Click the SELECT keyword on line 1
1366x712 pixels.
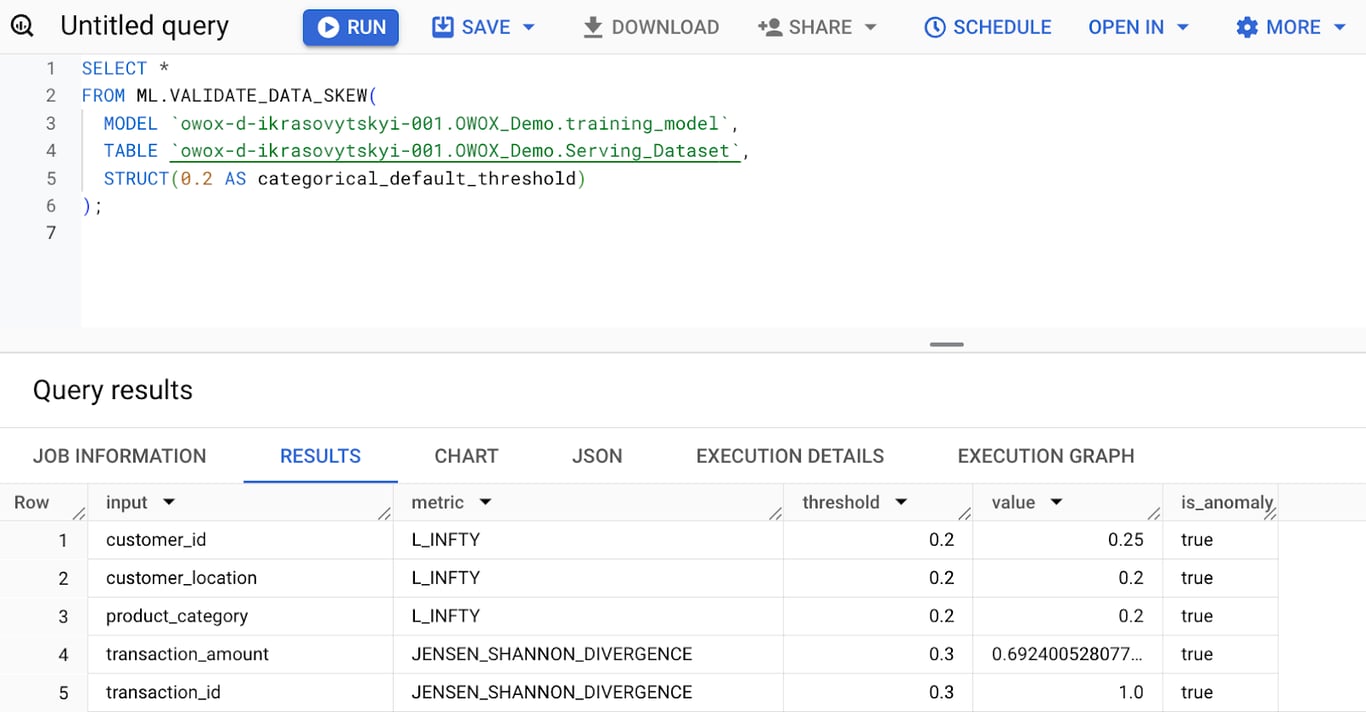[x=114, y=69]
